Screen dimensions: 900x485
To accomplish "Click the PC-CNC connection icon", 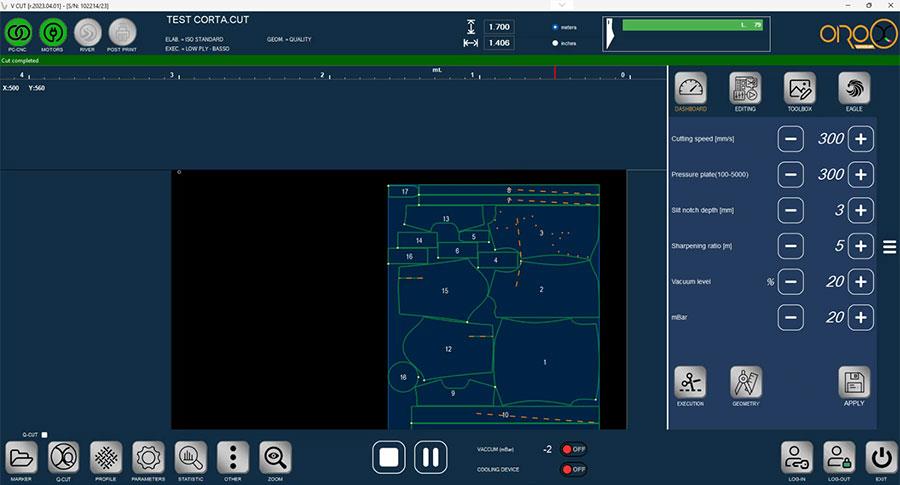I will tap(18, 32).
